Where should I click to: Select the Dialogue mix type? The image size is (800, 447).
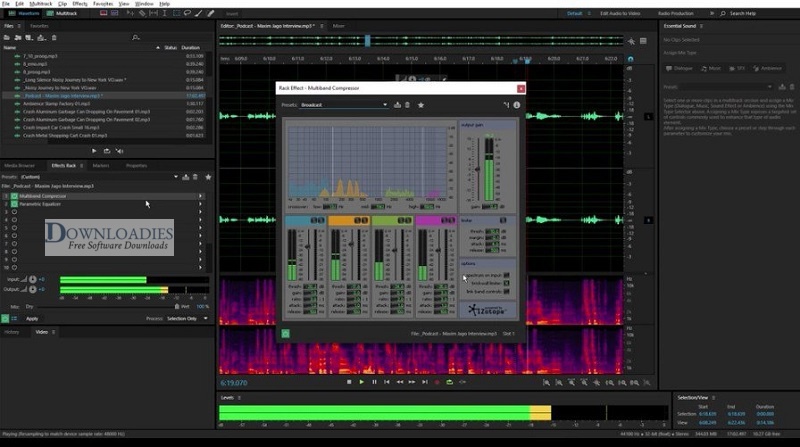[680, 68]
